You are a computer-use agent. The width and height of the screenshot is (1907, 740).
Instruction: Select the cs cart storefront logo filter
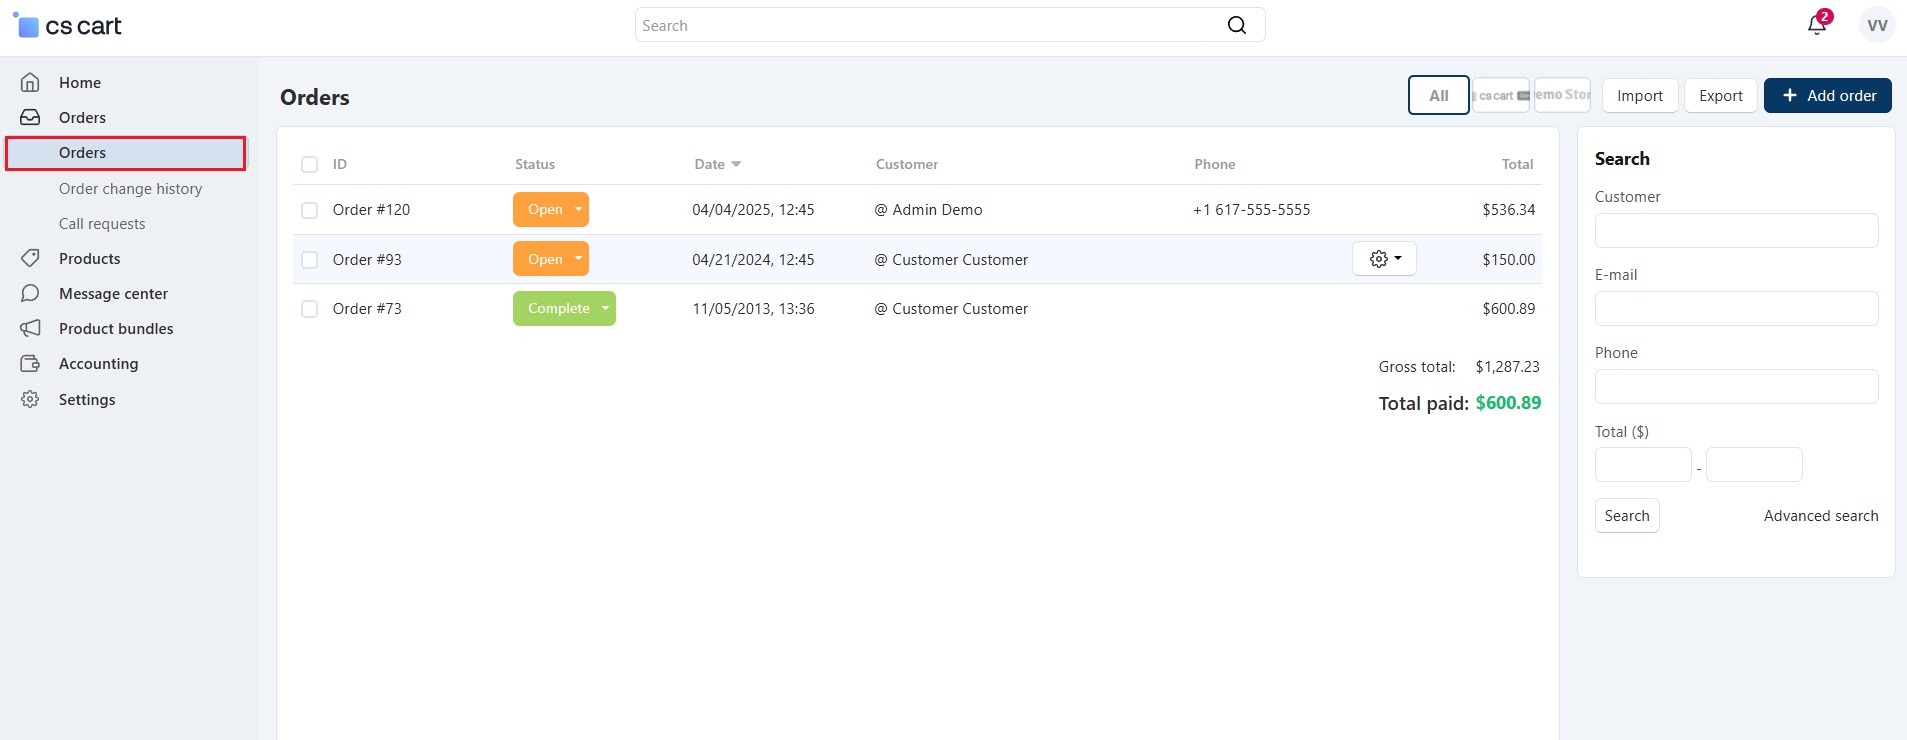tap(1501, 95)
